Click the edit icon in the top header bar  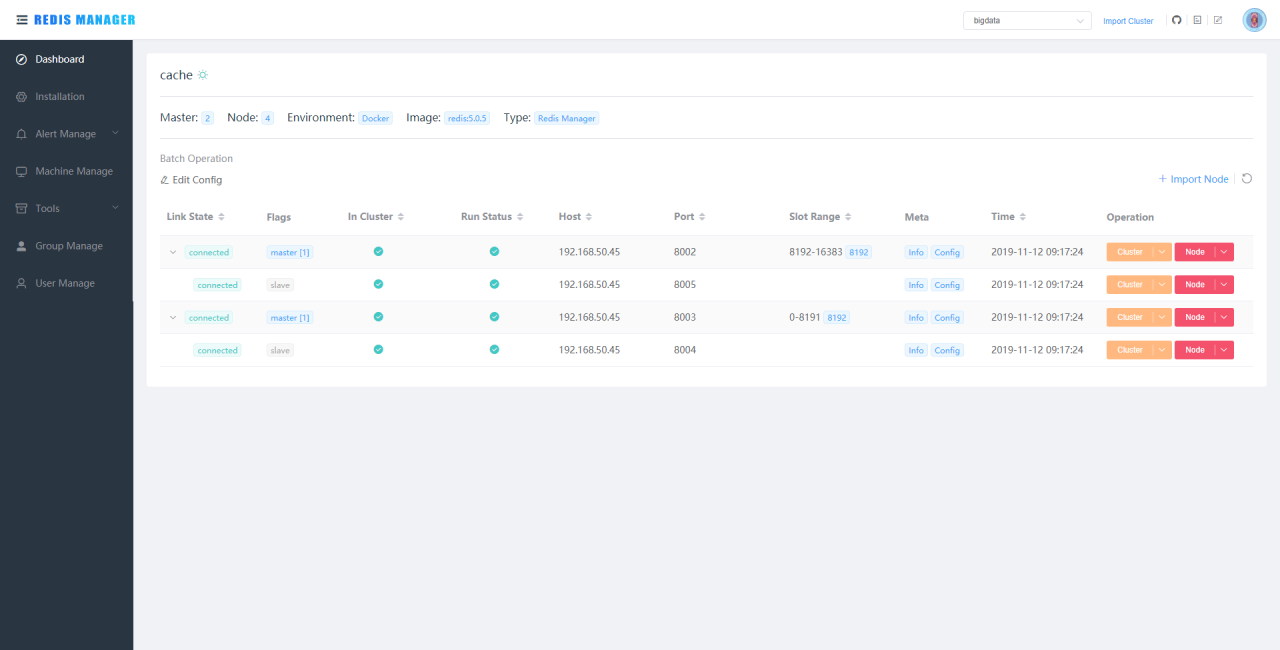pos(1218,20)
